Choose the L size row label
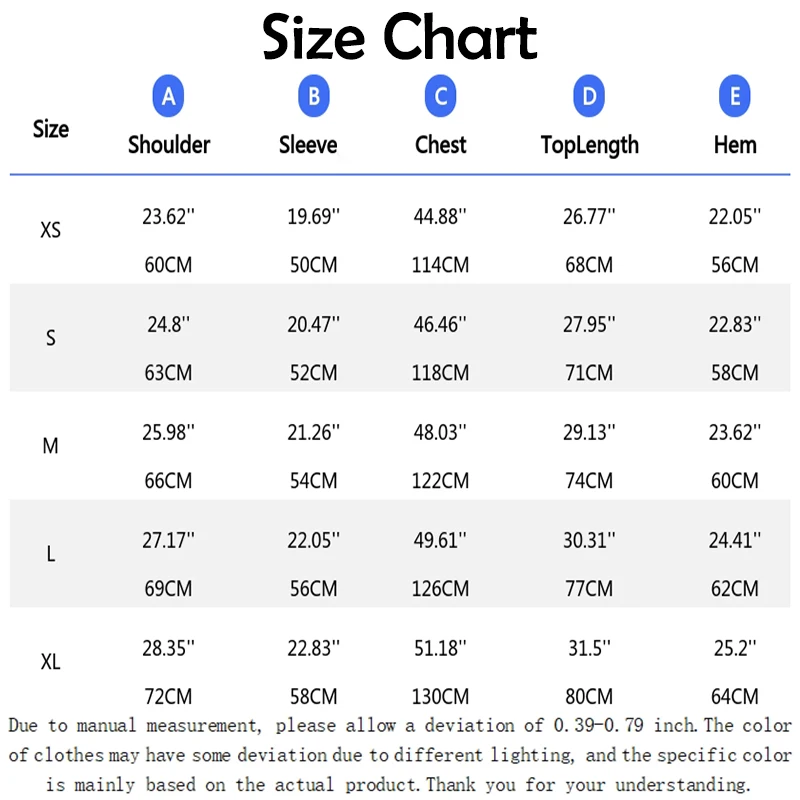Screen dimensions: 800x800 (51, 554)
